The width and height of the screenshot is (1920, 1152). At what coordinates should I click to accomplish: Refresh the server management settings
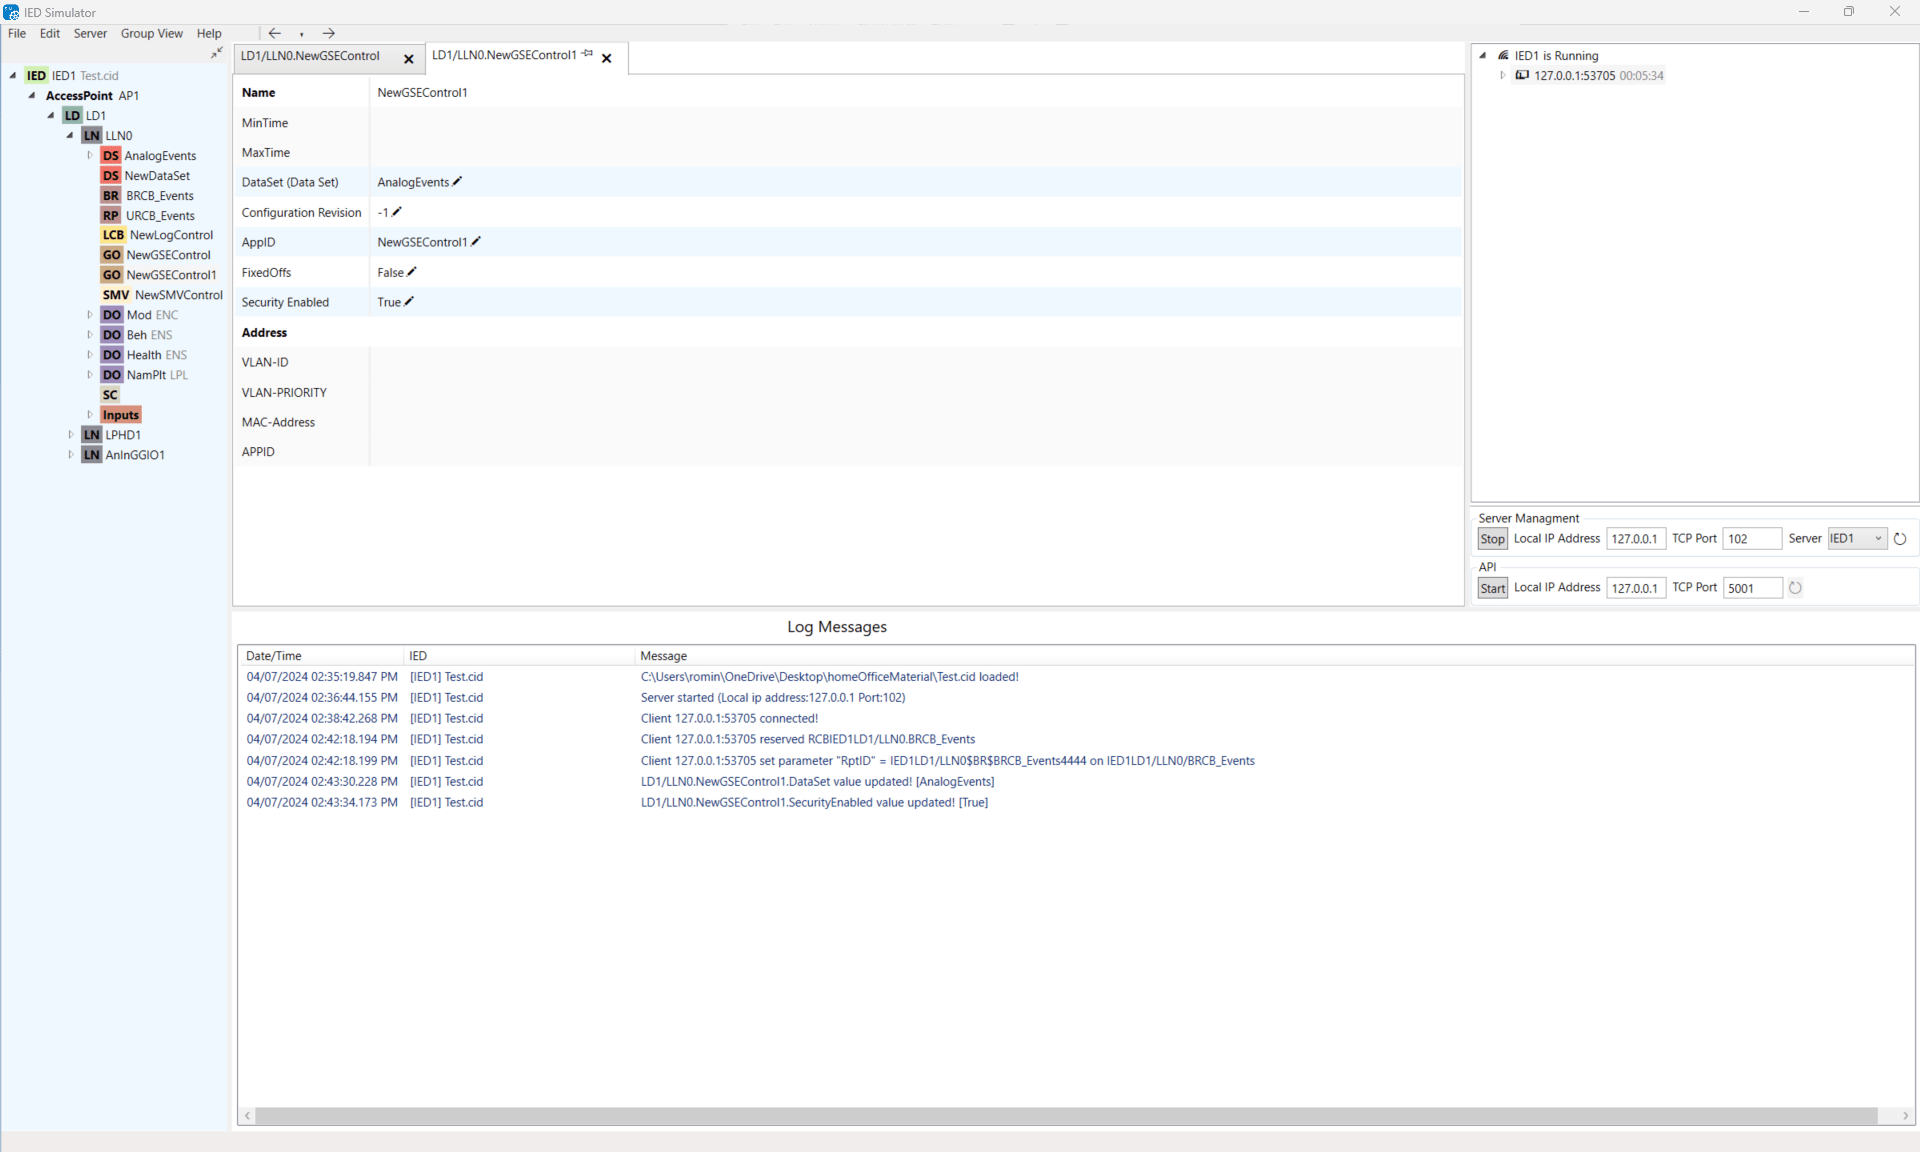[x=1900, y=539]
